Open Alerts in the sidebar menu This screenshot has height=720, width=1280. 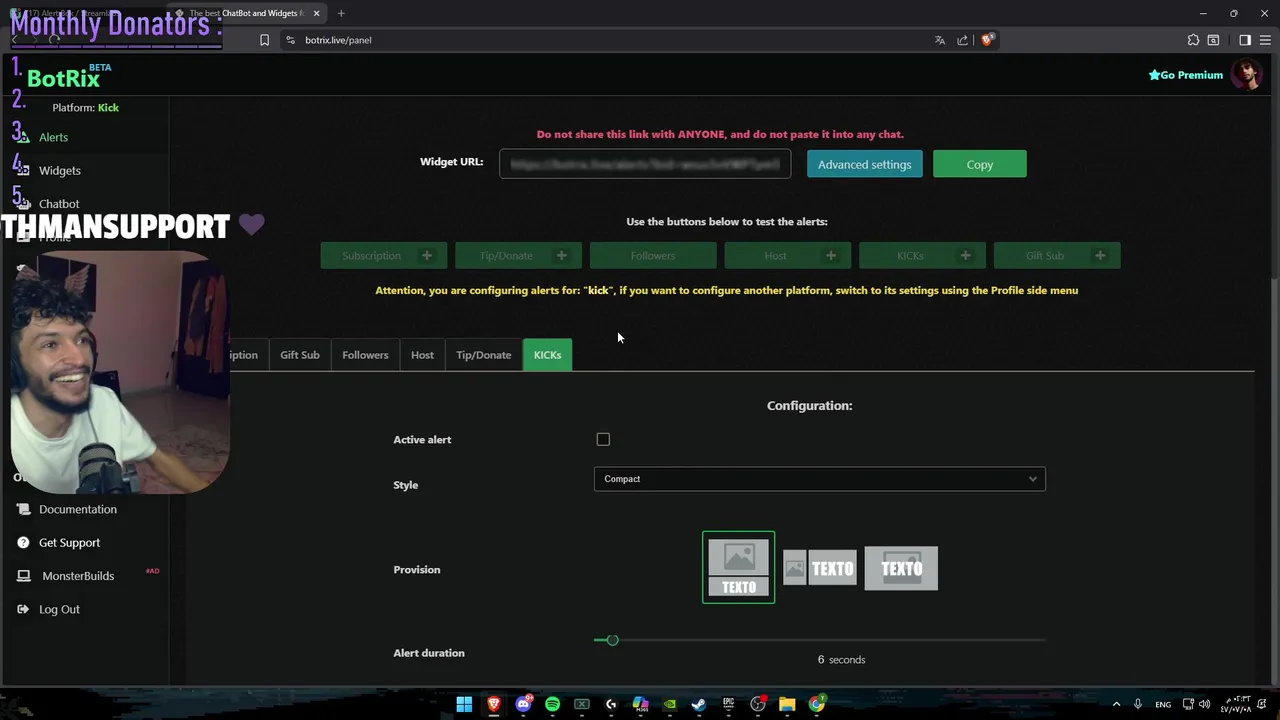pyautogui.click(x=53, y=137)
